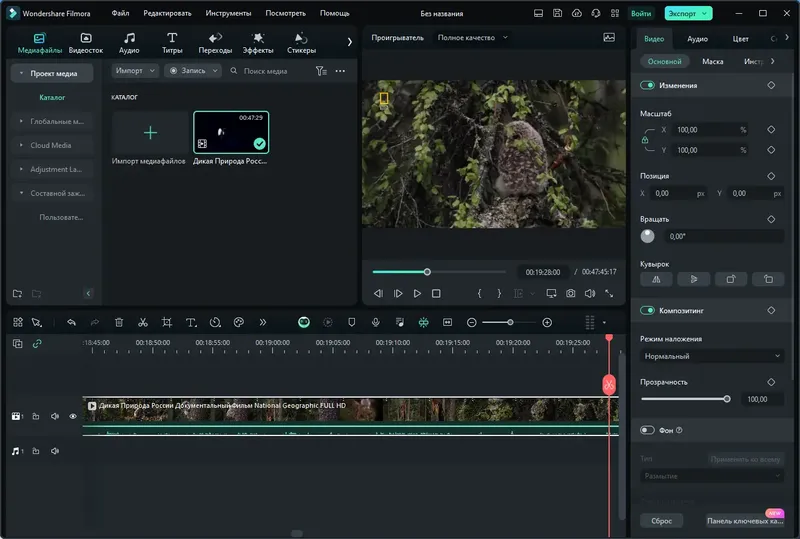Click the Сброс button
The image size is (800, 539).
pyautogui.click(x=661, y=521)
